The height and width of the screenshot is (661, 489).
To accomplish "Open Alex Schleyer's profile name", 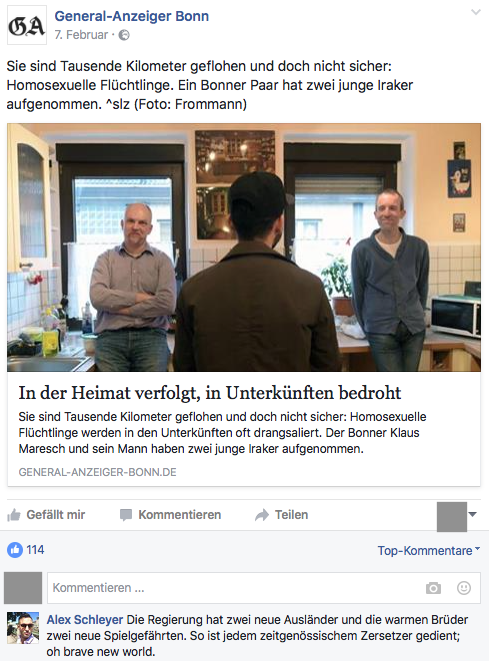I will point(85,620).
